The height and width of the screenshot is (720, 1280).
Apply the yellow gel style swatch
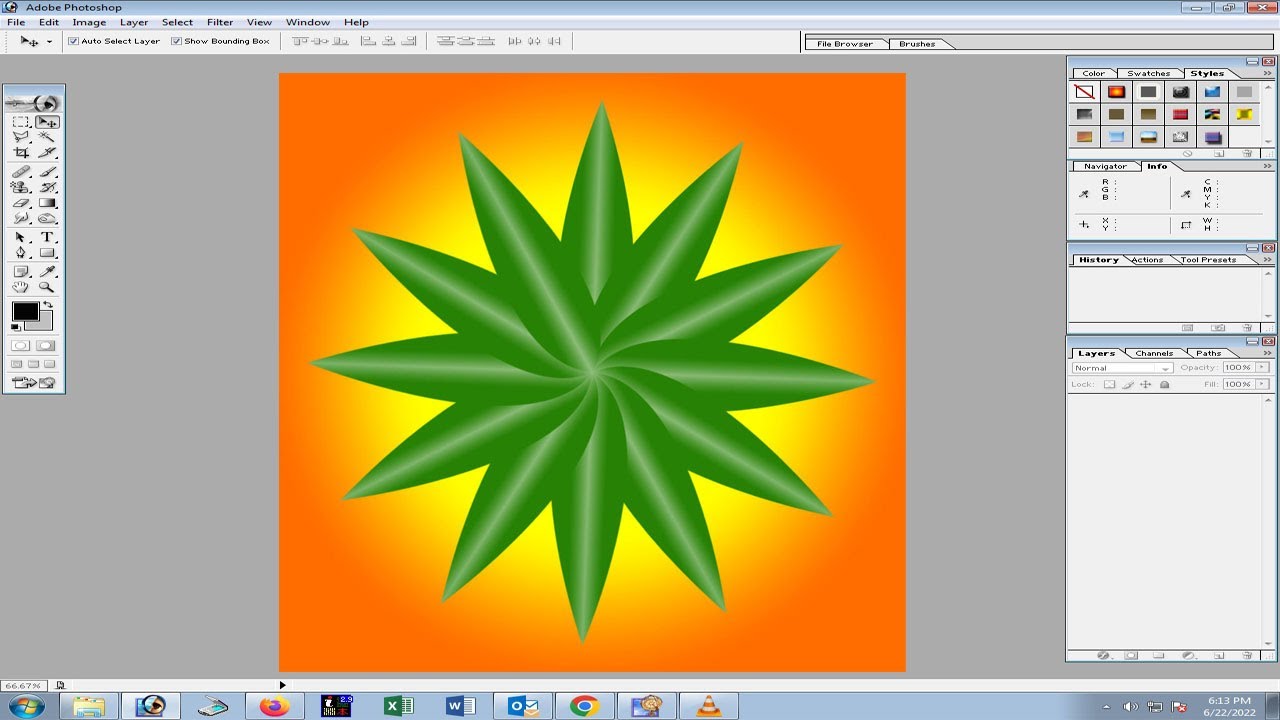[1244, 114]
